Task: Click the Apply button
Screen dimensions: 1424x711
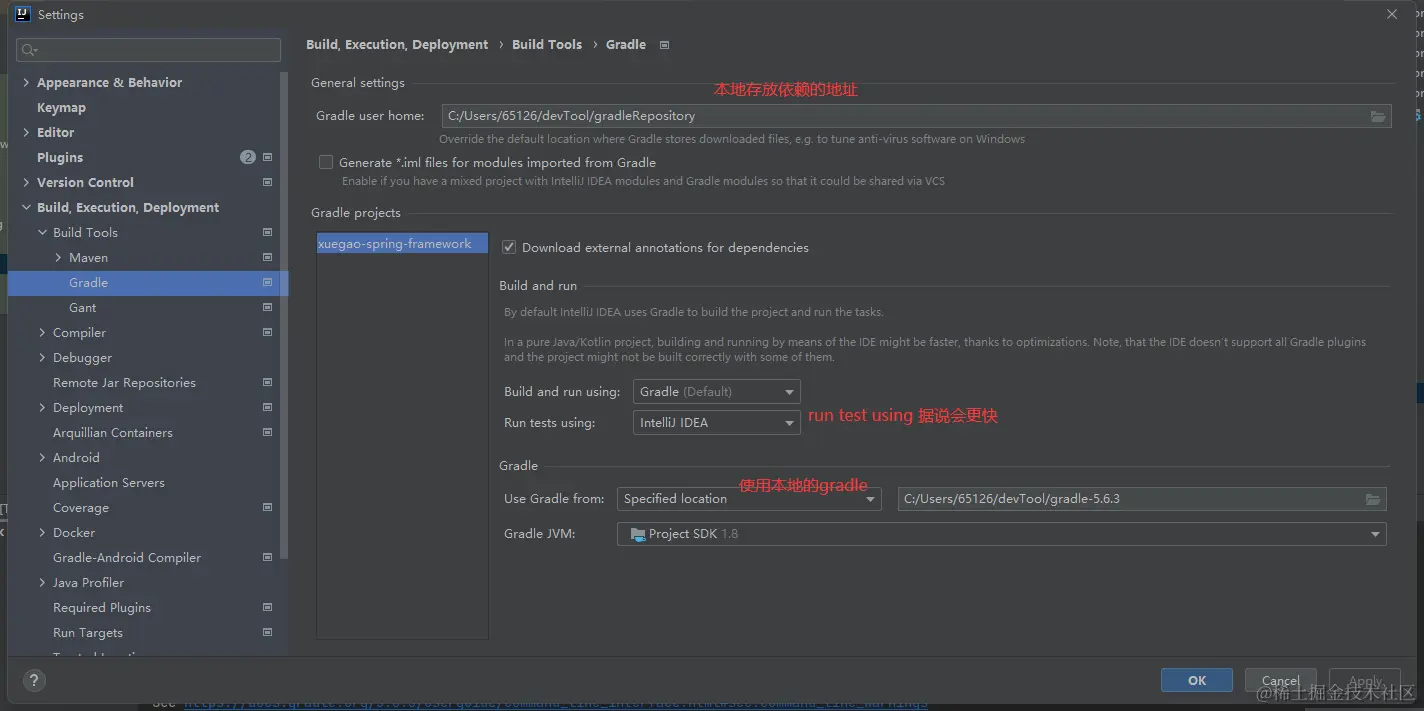Action: click(1365, 680)
